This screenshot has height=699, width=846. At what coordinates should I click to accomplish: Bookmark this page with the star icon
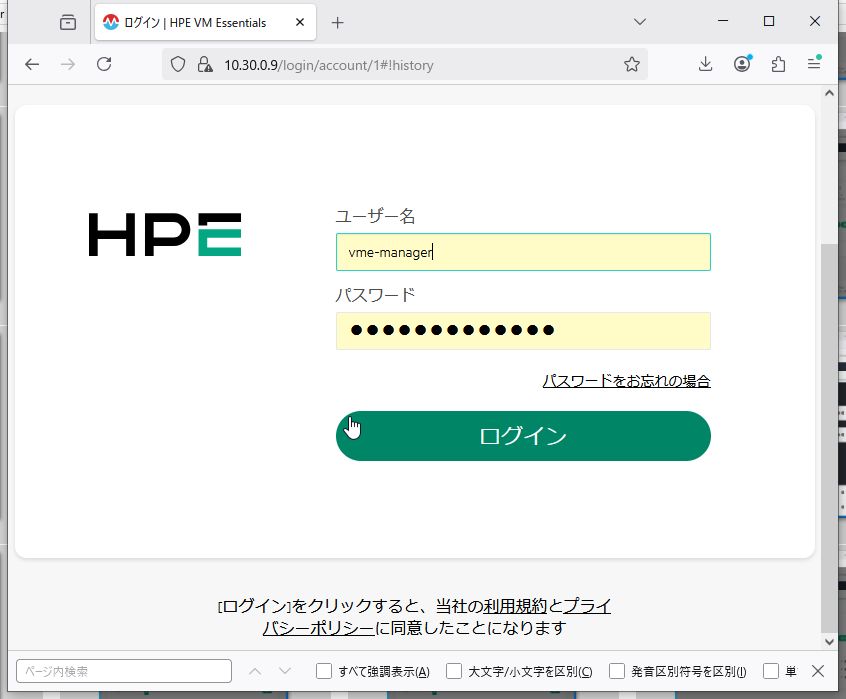[631, 64]
